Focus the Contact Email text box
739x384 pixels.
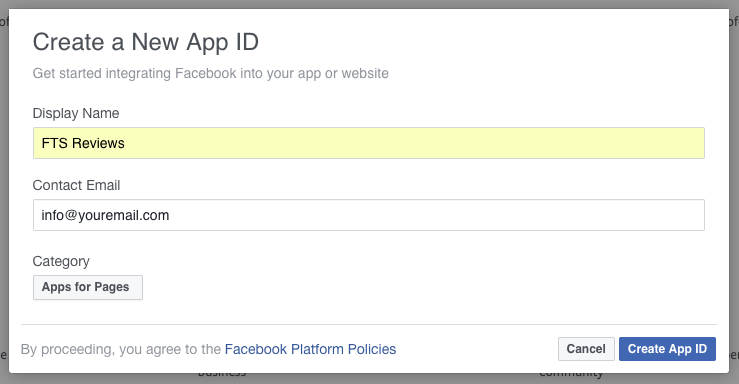click(x=369, y=215)
